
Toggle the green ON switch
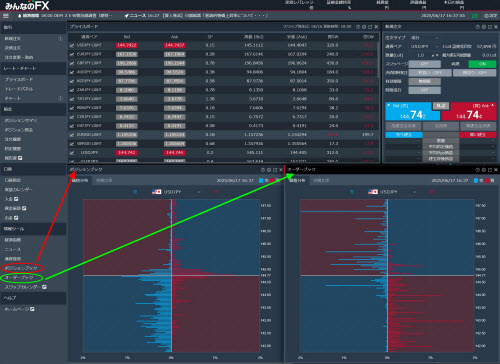(482, 64)
